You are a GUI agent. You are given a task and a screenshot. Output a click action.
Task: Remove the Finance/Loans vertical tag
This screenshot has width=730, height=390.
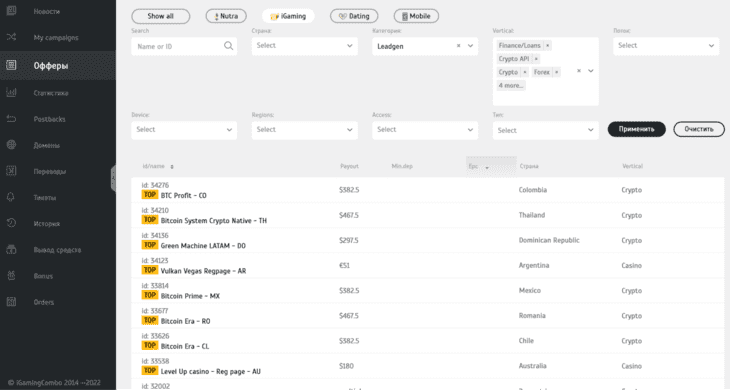548,45
